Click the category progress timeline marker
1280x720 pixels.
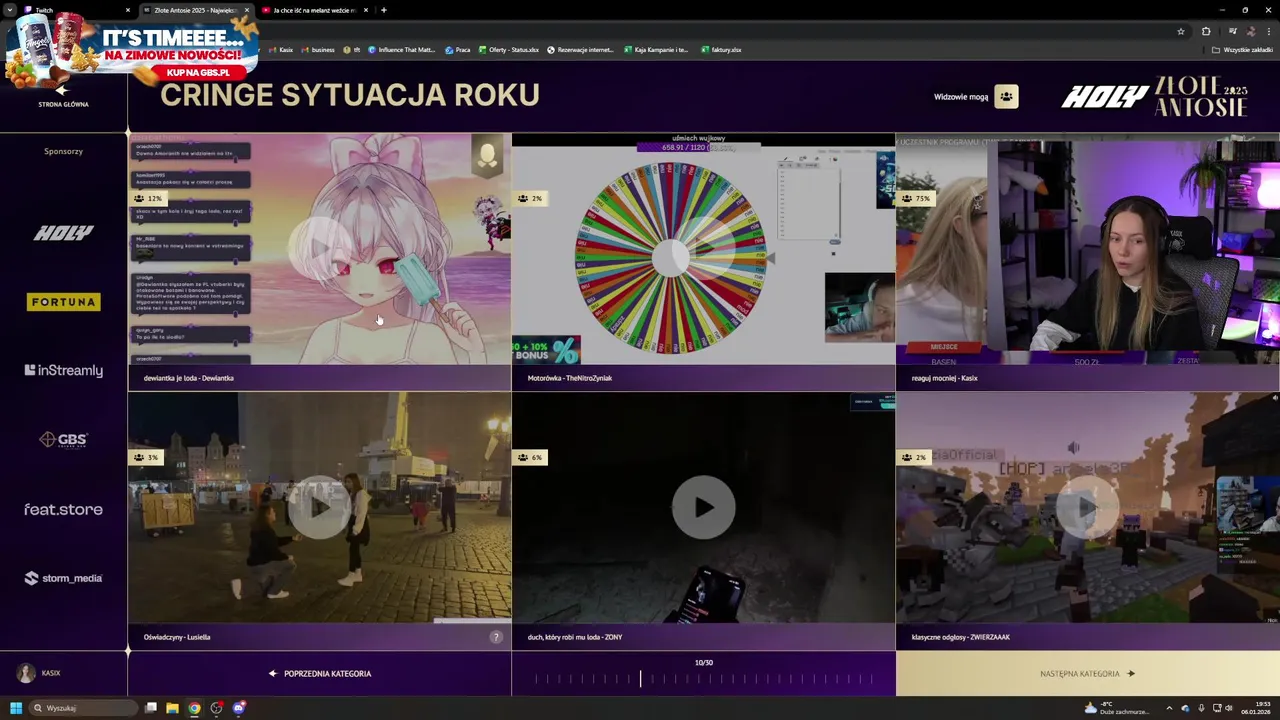tap(641, 679)
